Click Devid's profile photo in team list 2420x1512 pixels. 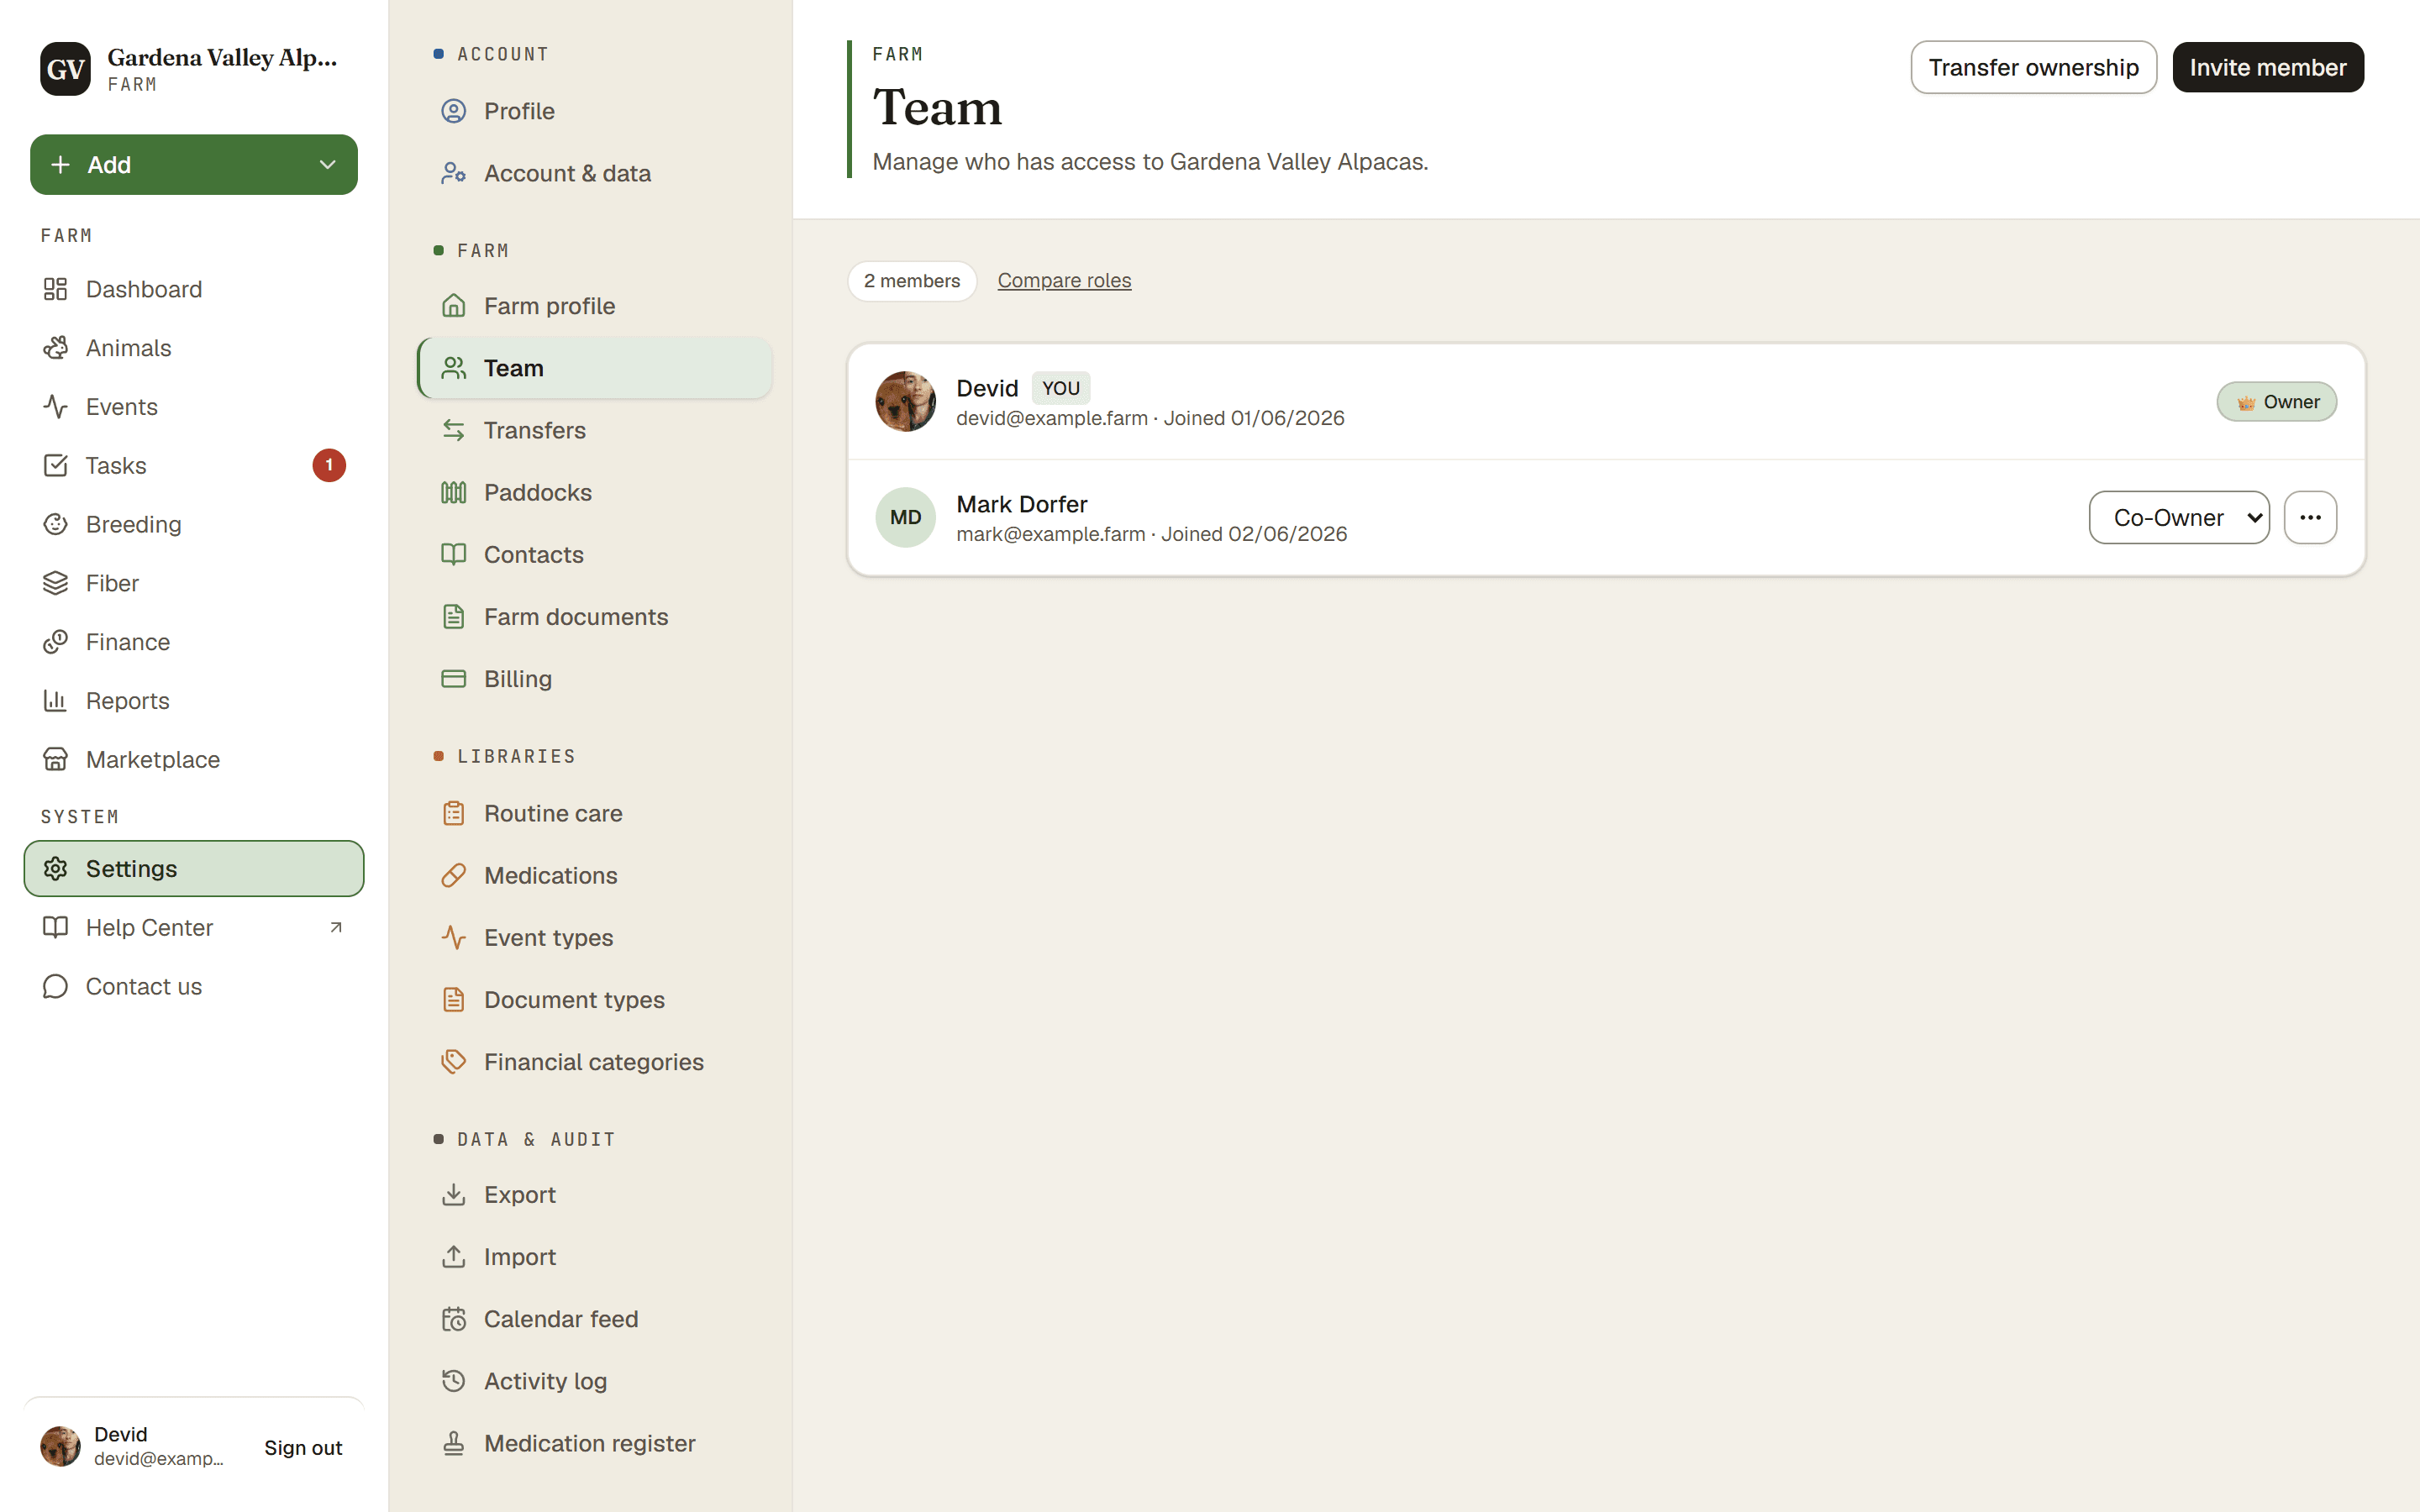tap(905, 401)
